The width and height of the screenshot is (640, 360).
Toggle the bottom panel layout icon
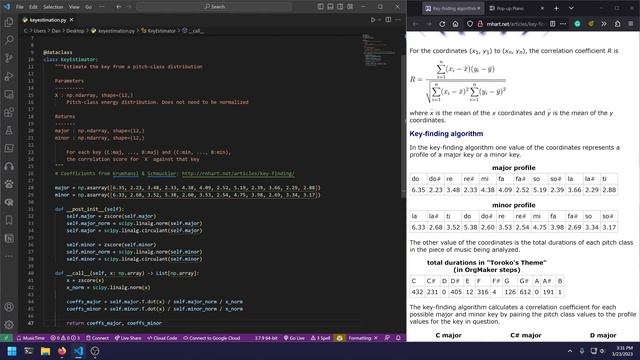click(330, 7)
